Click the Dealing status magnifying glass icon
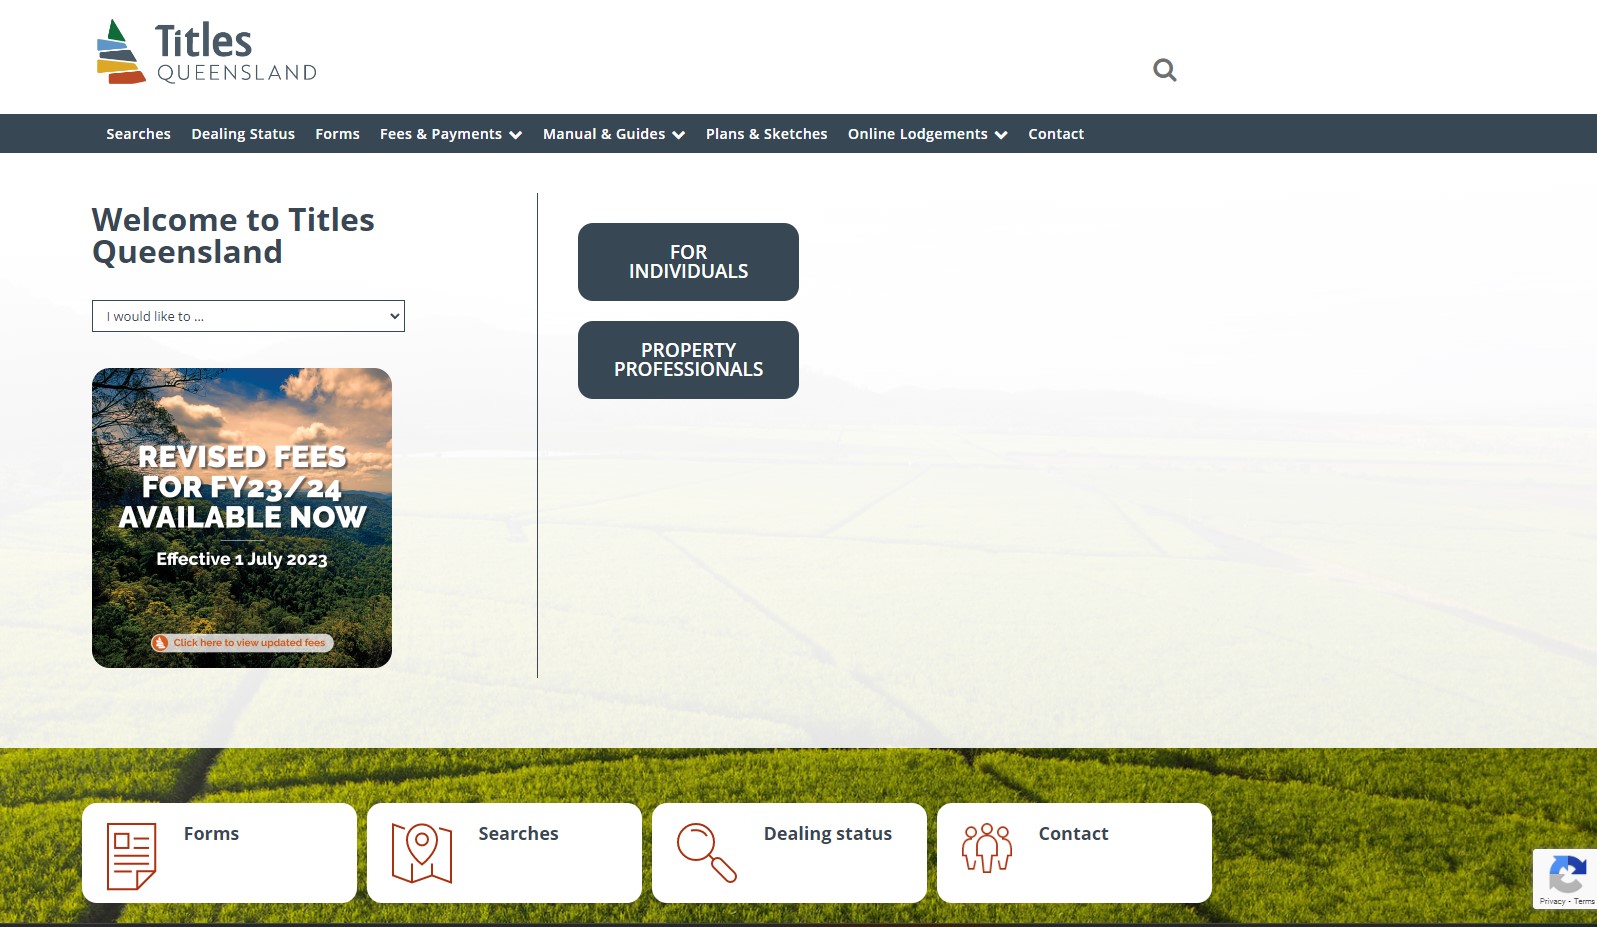This screenshot has height=927, width=1597. point(706,853)
